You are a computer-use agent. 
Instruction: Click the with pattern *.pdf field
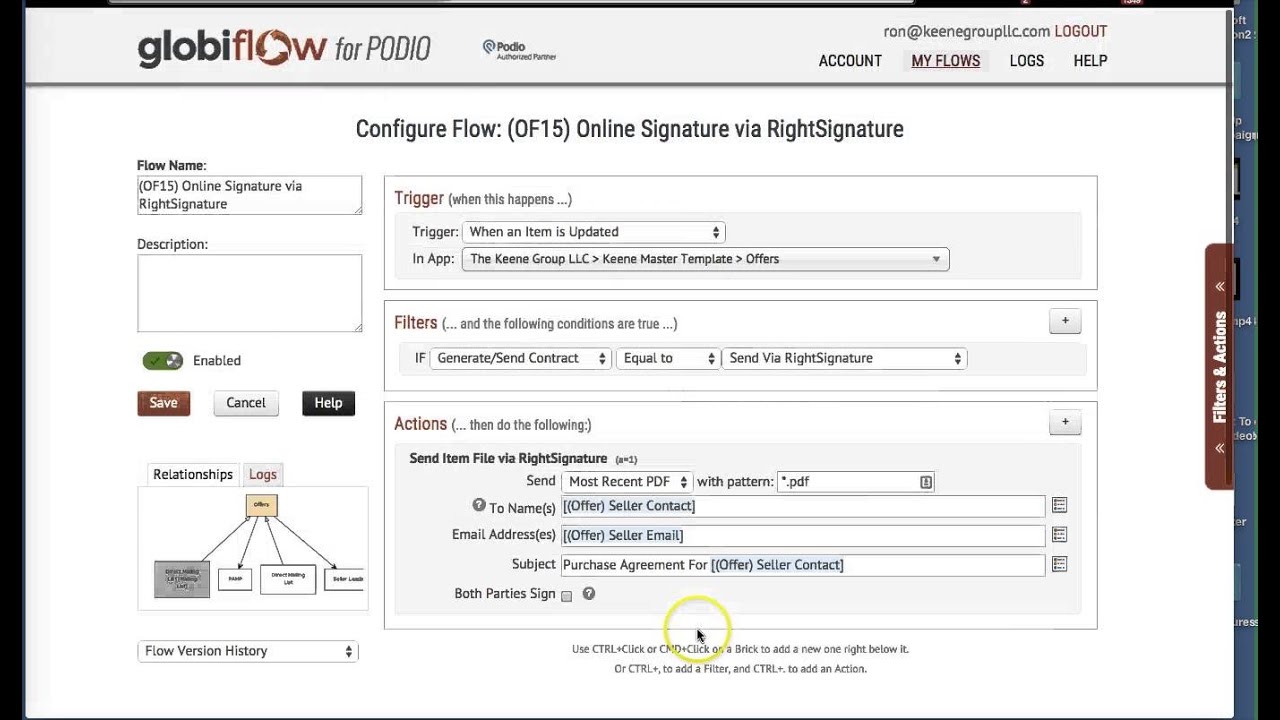[x=856, y=482]
